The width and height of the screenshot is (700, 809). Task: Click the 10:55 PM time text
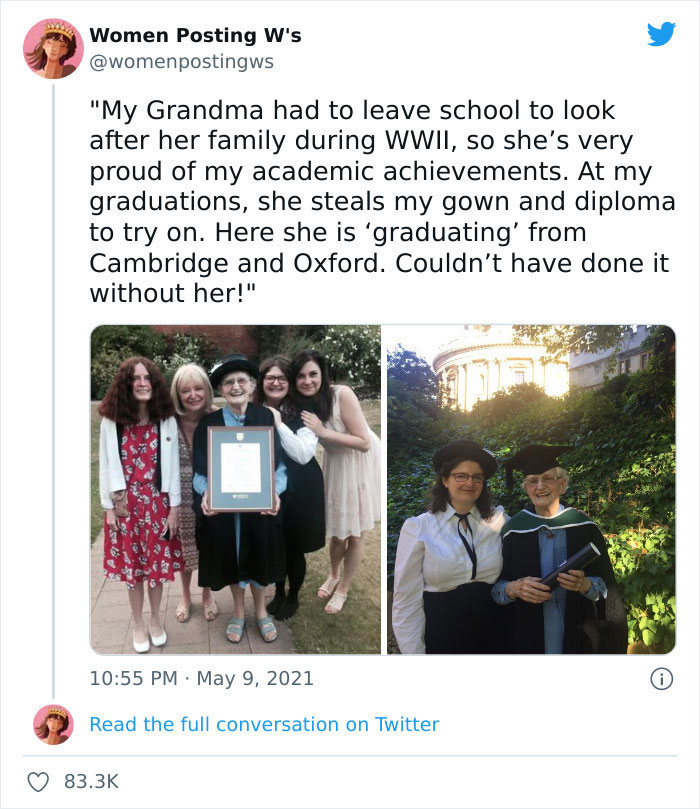click(131, 678)
